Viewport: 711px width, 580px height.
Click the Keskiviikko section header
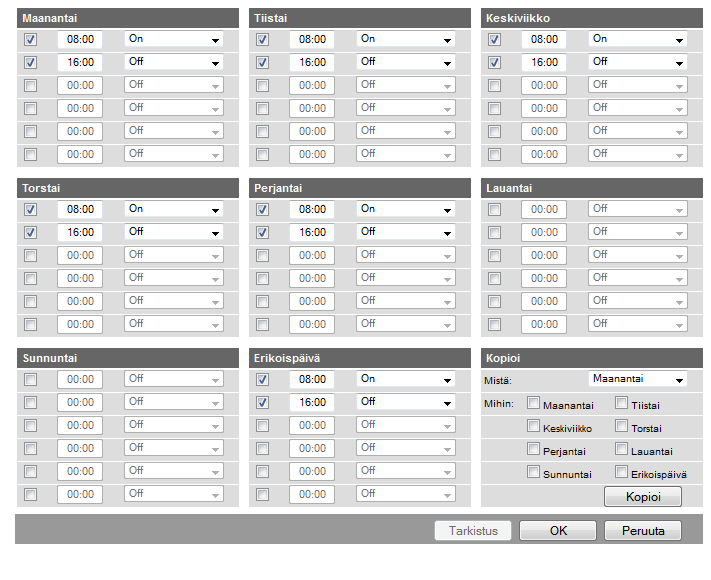(x=592, y=18)
